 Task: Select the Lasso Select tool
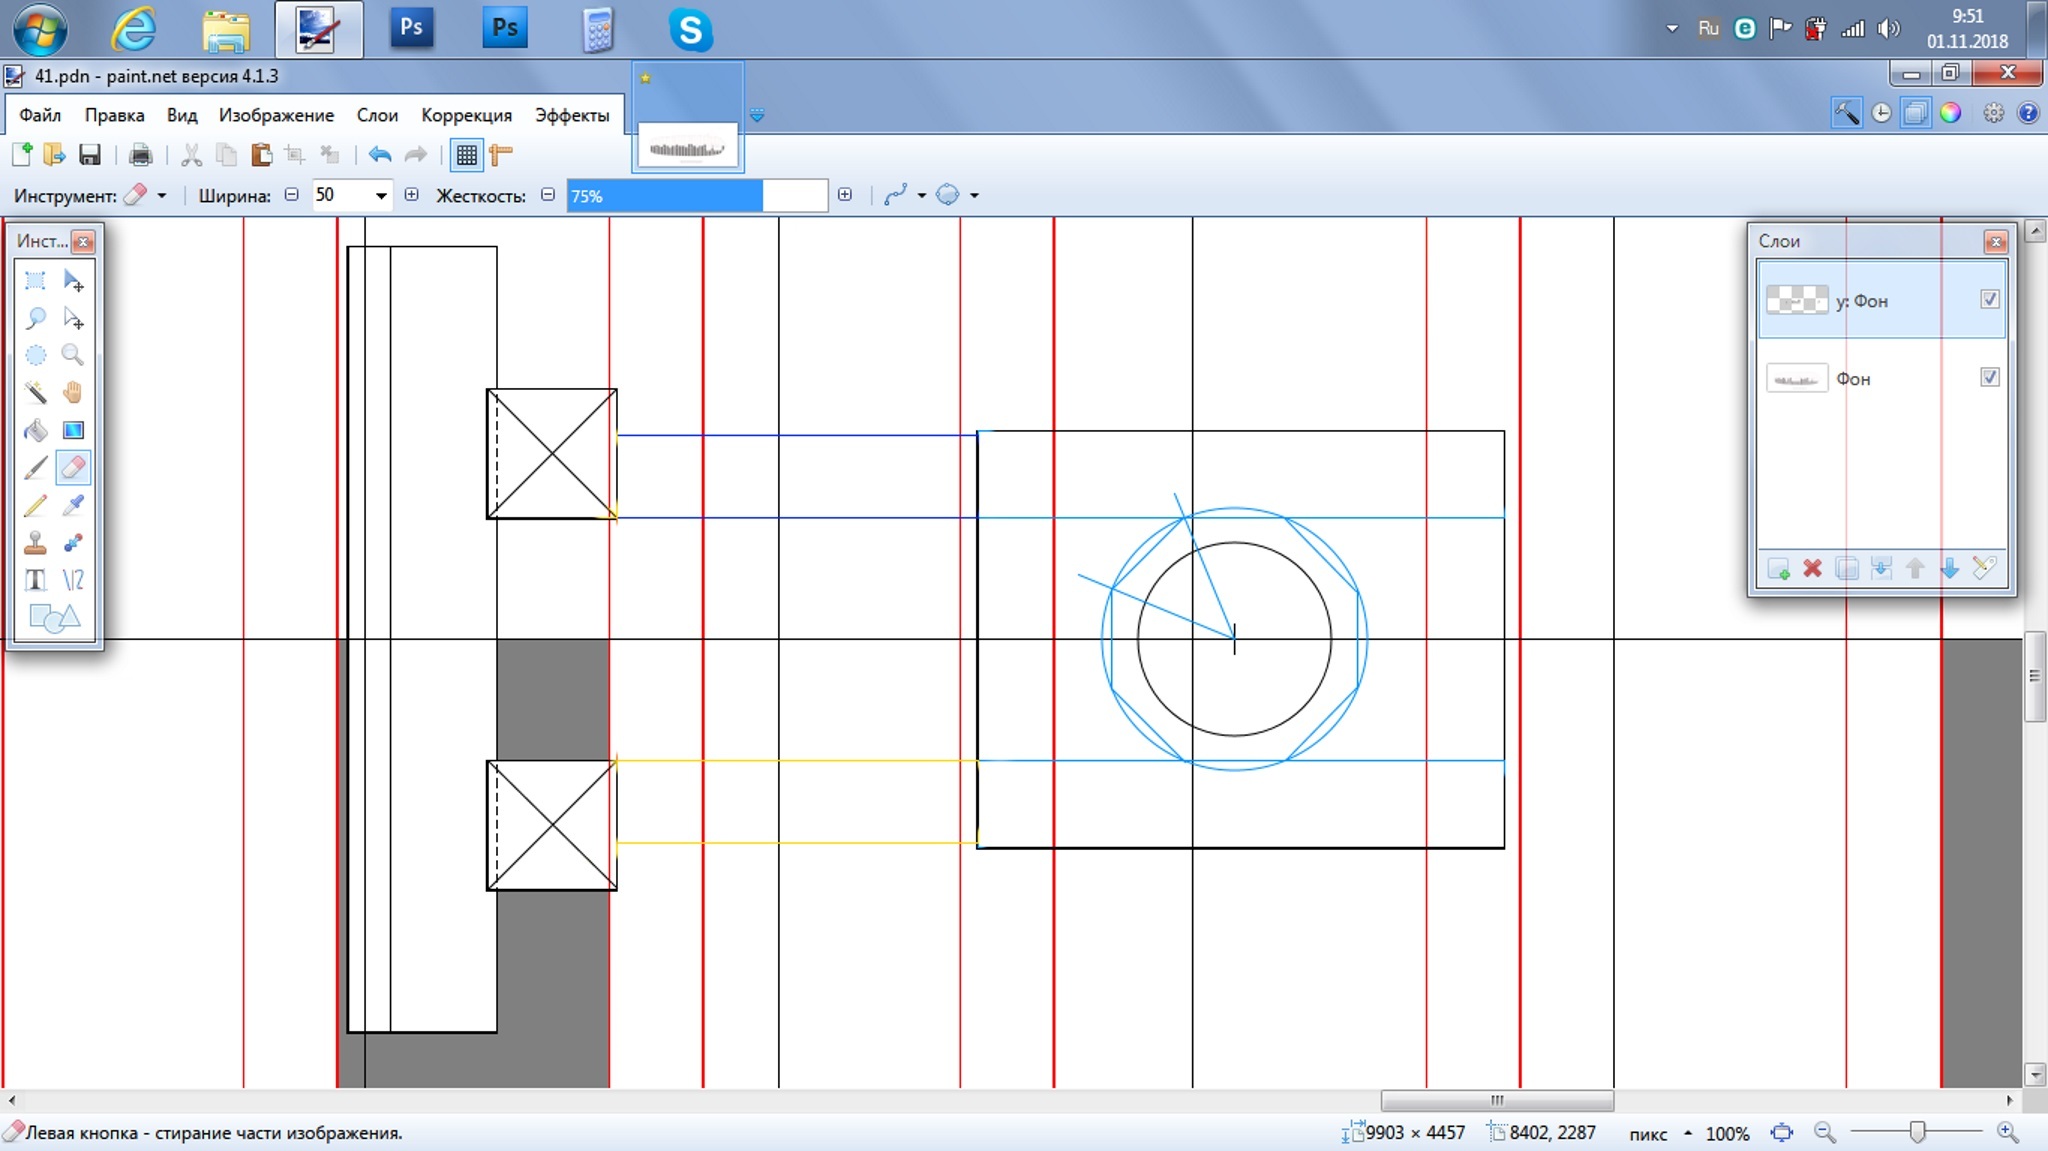[35, 318]
